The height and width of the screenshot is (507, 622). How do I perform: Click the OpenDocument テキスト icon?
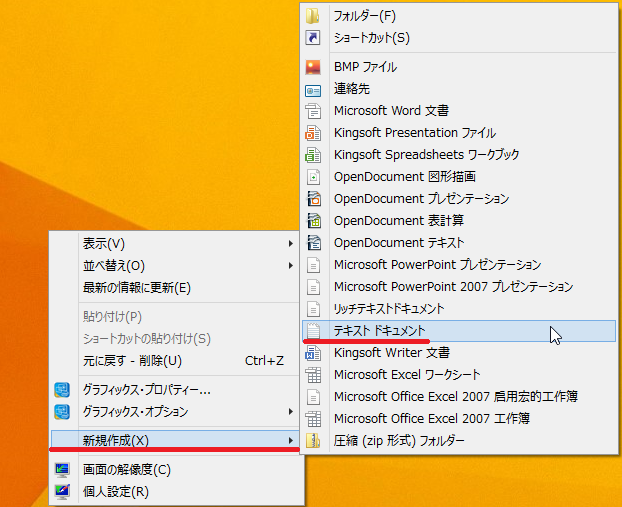pos(314,243)
